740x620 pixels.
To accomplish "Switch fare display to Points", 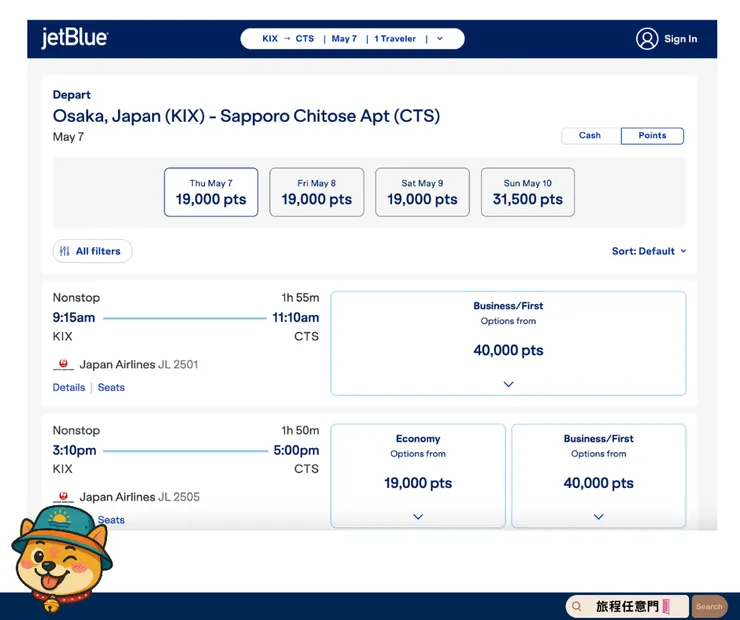I will point(652,135).
